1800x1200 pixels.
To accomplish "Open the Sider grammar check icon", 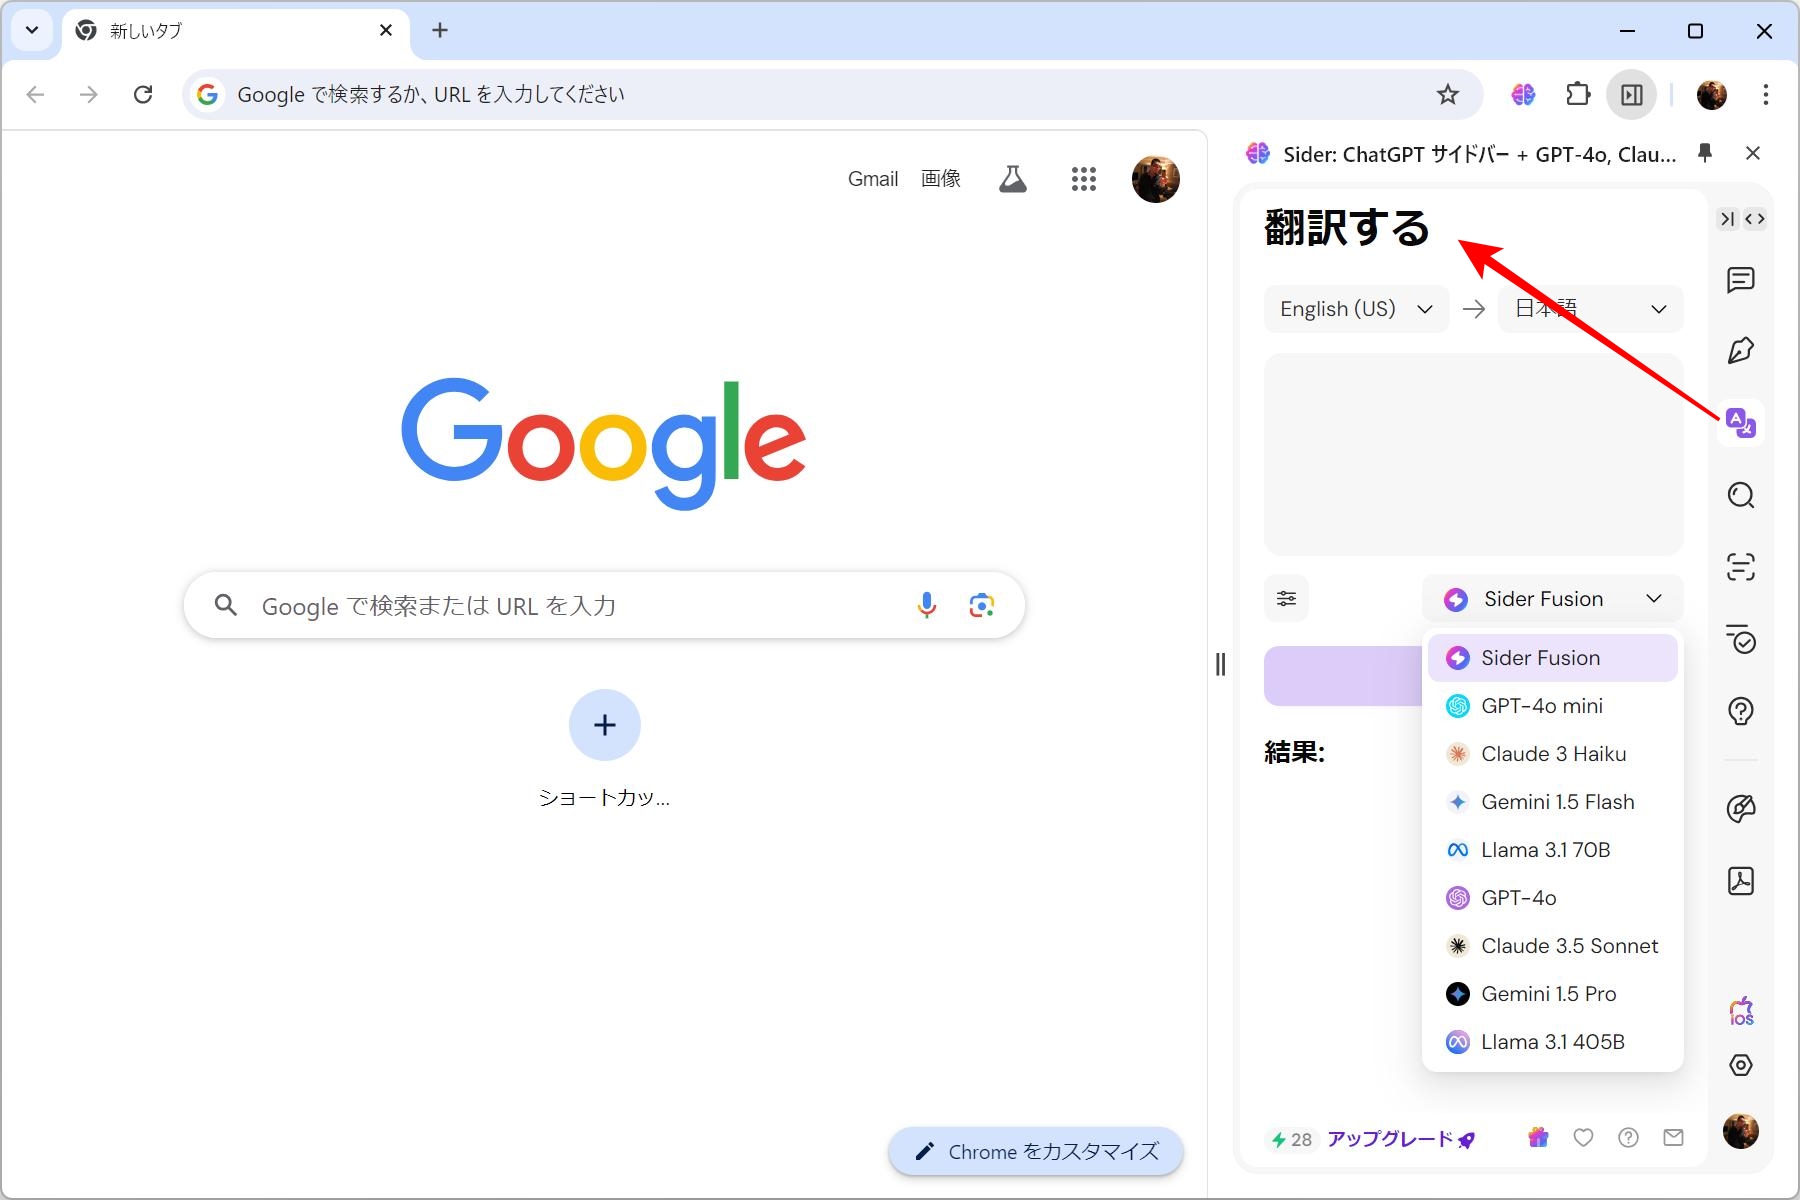I will 1741,639.
